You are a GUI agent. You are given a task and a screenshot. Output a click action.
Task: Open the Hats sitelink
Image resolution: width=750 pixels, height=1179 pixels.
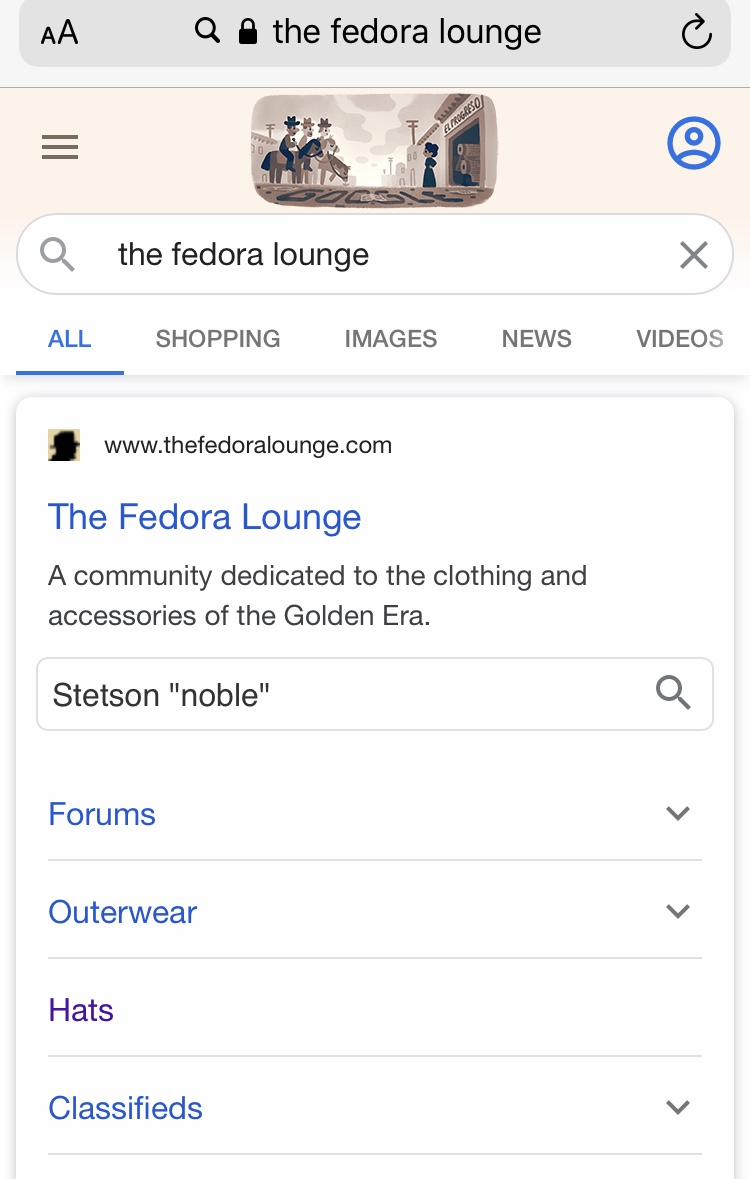click(x=80, y=1010)
